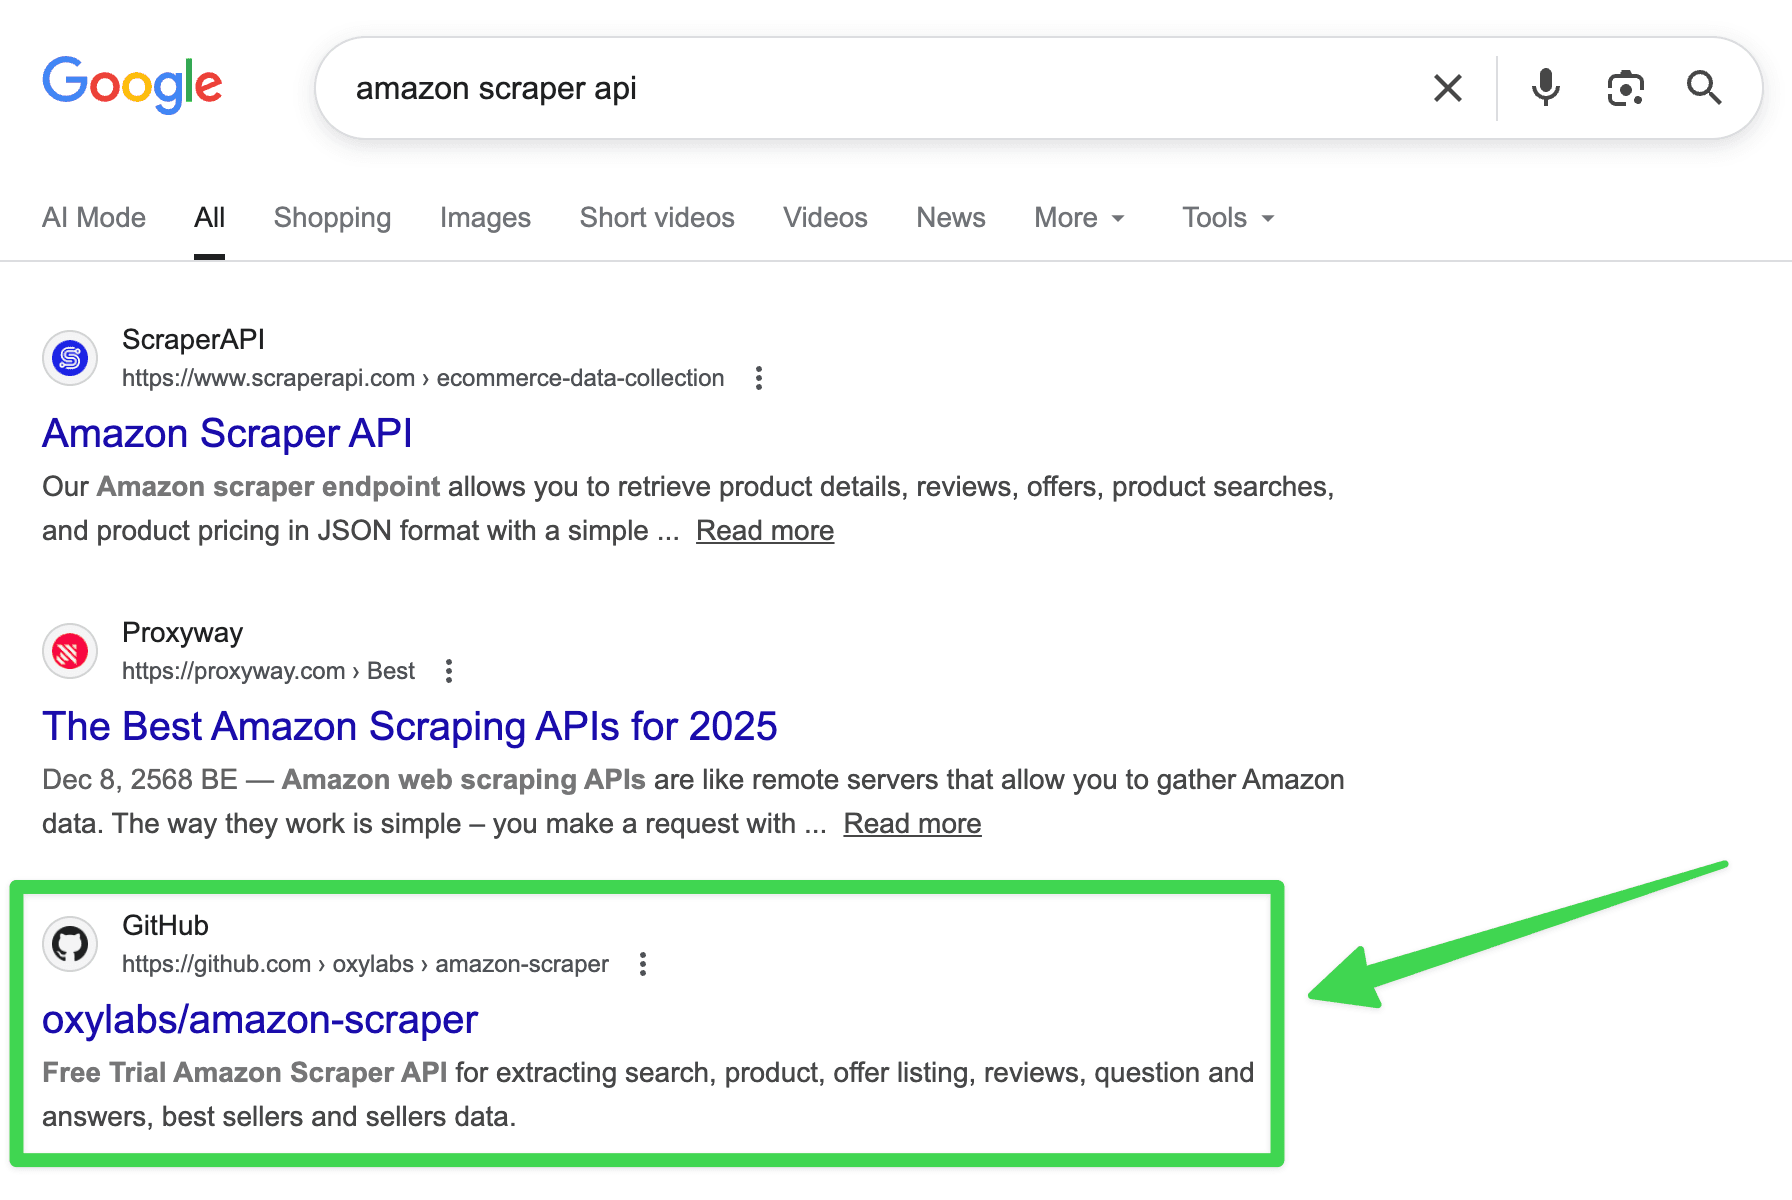Clear the search query with the X icon

click(x=1447, y=88)
